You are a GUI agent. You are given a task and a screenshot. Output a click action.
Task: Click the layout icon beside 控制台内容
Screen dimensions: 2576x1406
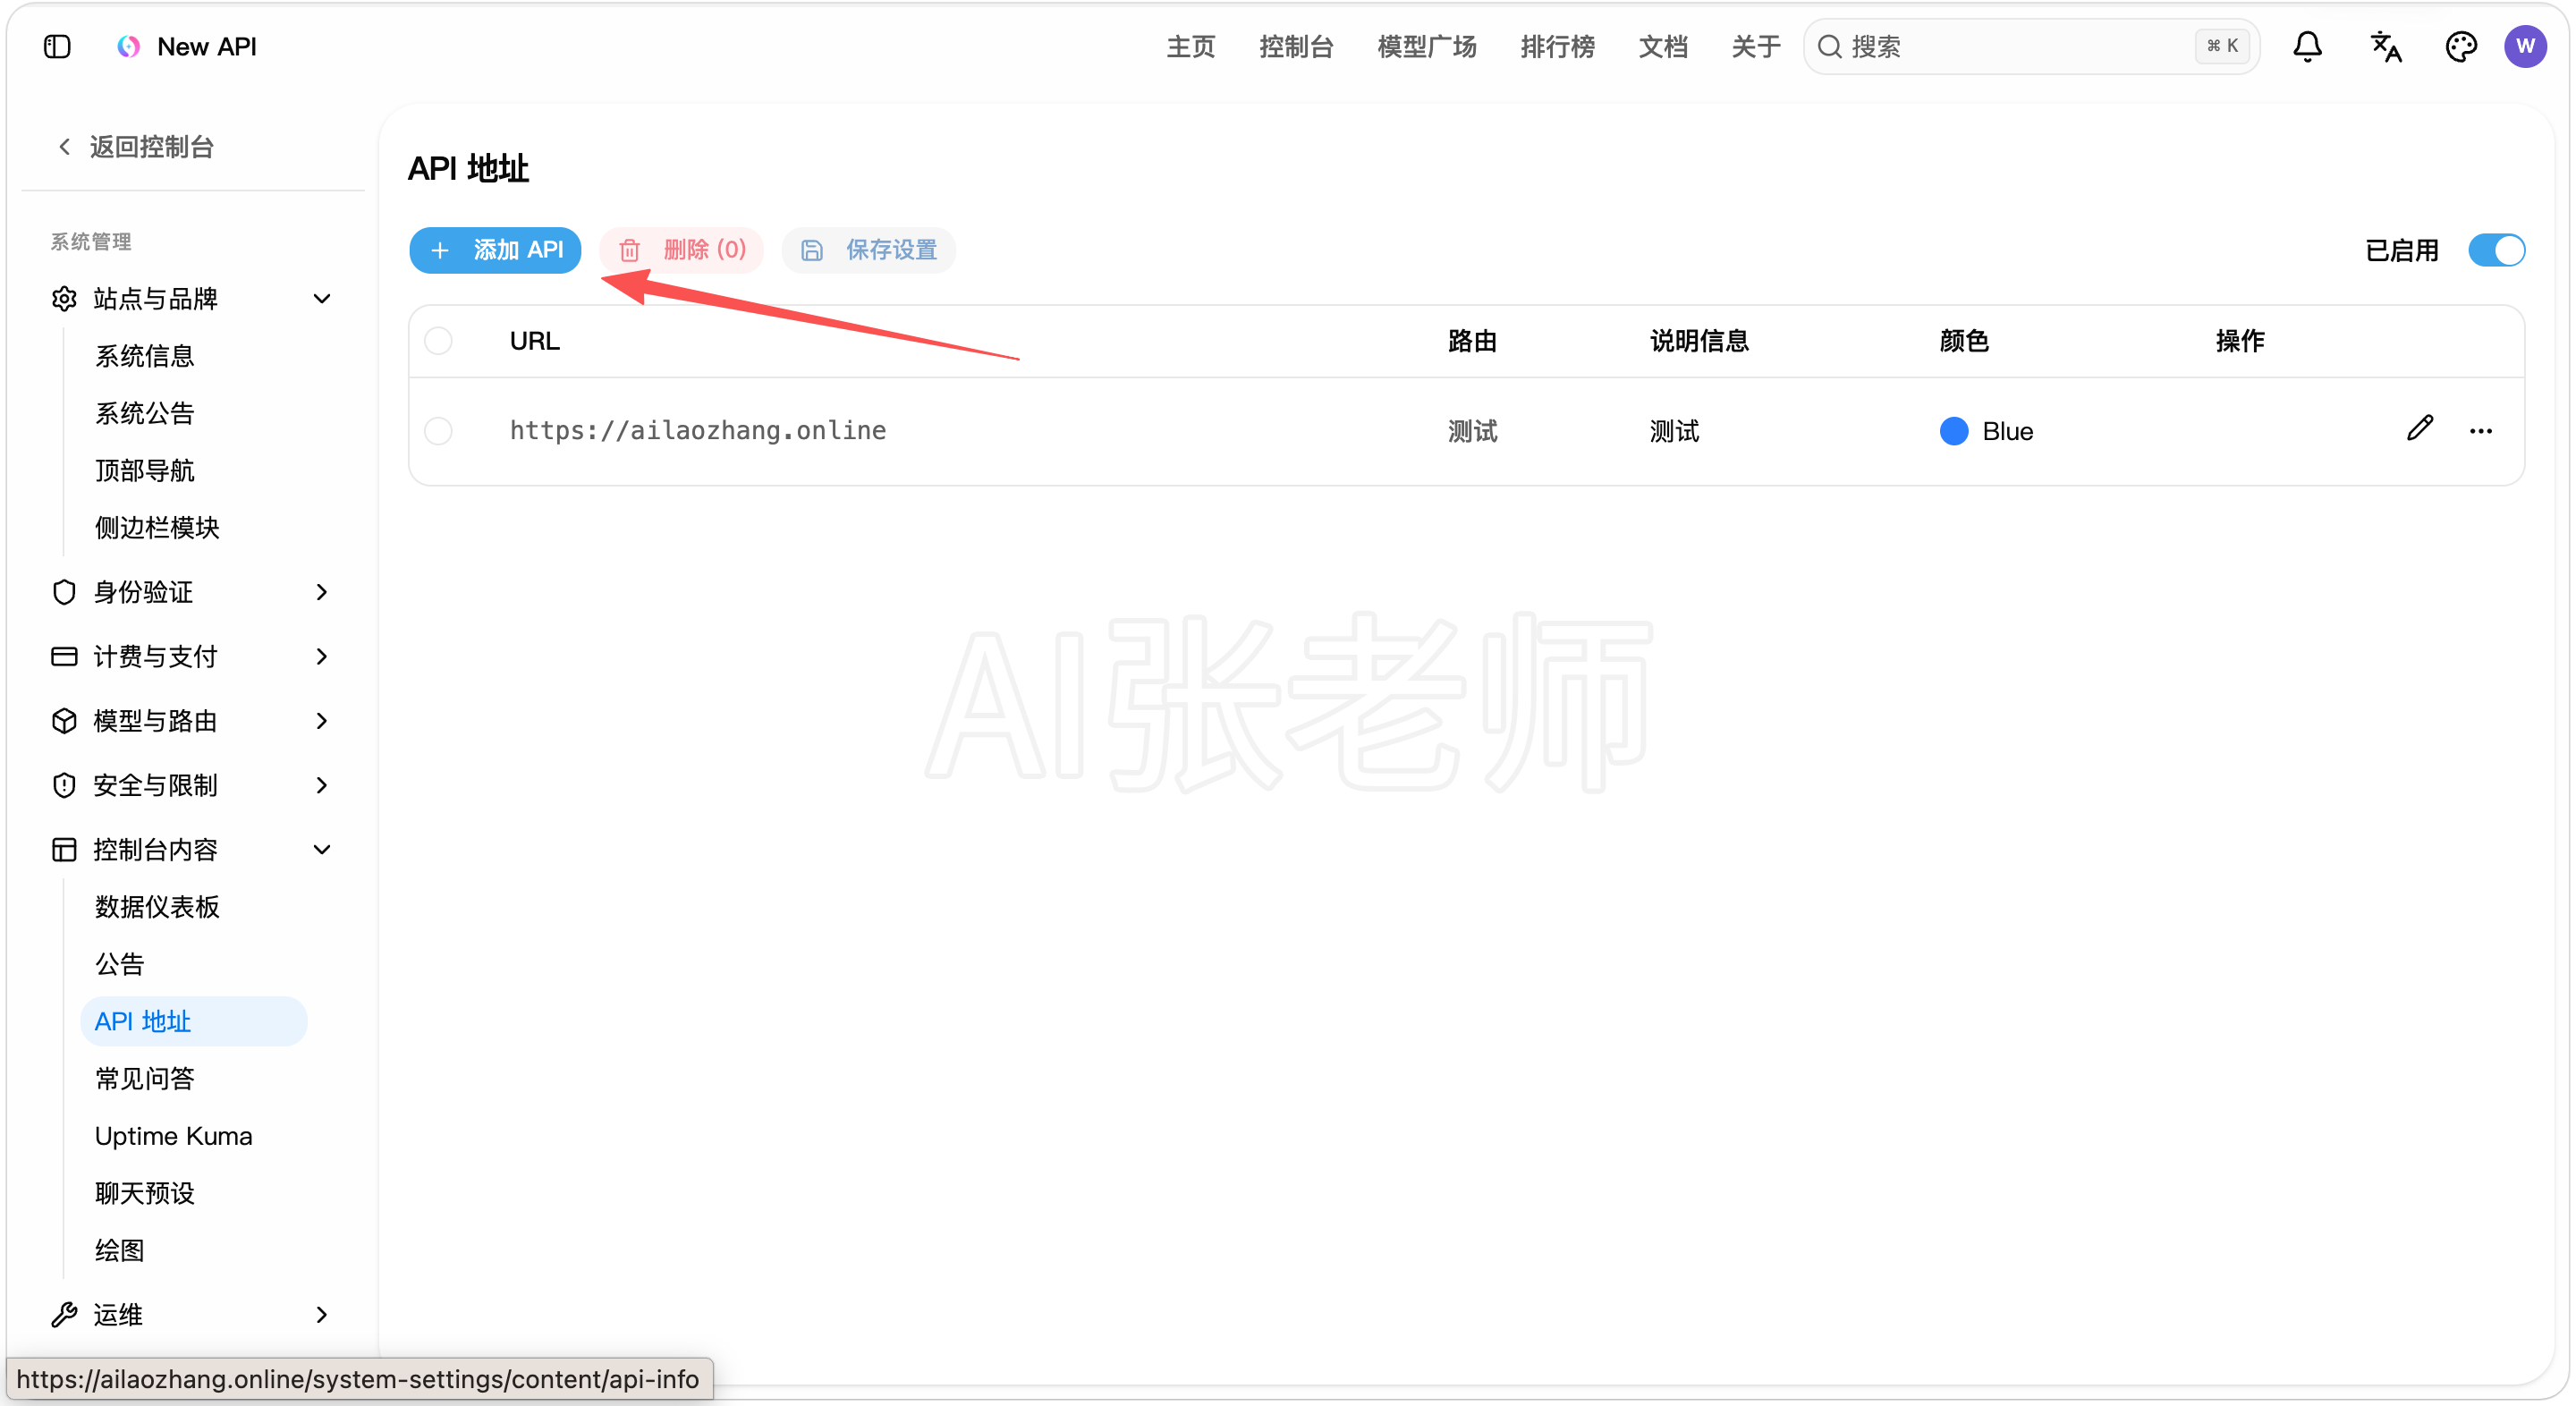(x=64, y=849)
